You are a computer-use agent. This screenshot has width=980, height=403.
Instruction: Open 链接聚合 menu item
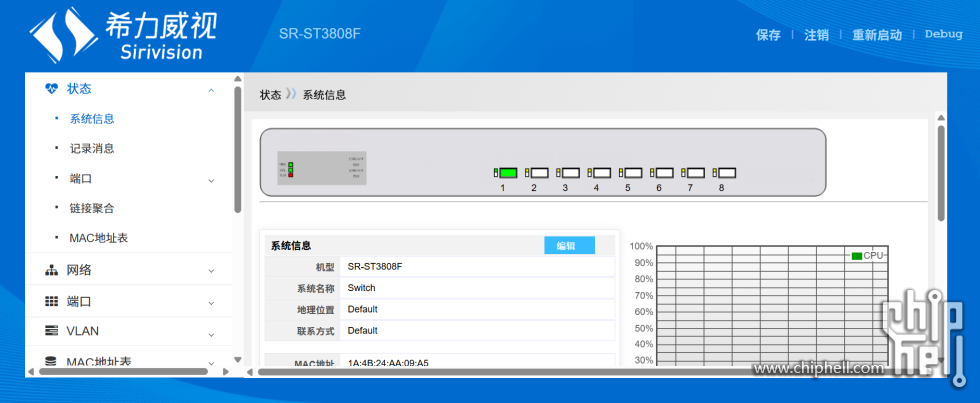(x=92, y=209)
